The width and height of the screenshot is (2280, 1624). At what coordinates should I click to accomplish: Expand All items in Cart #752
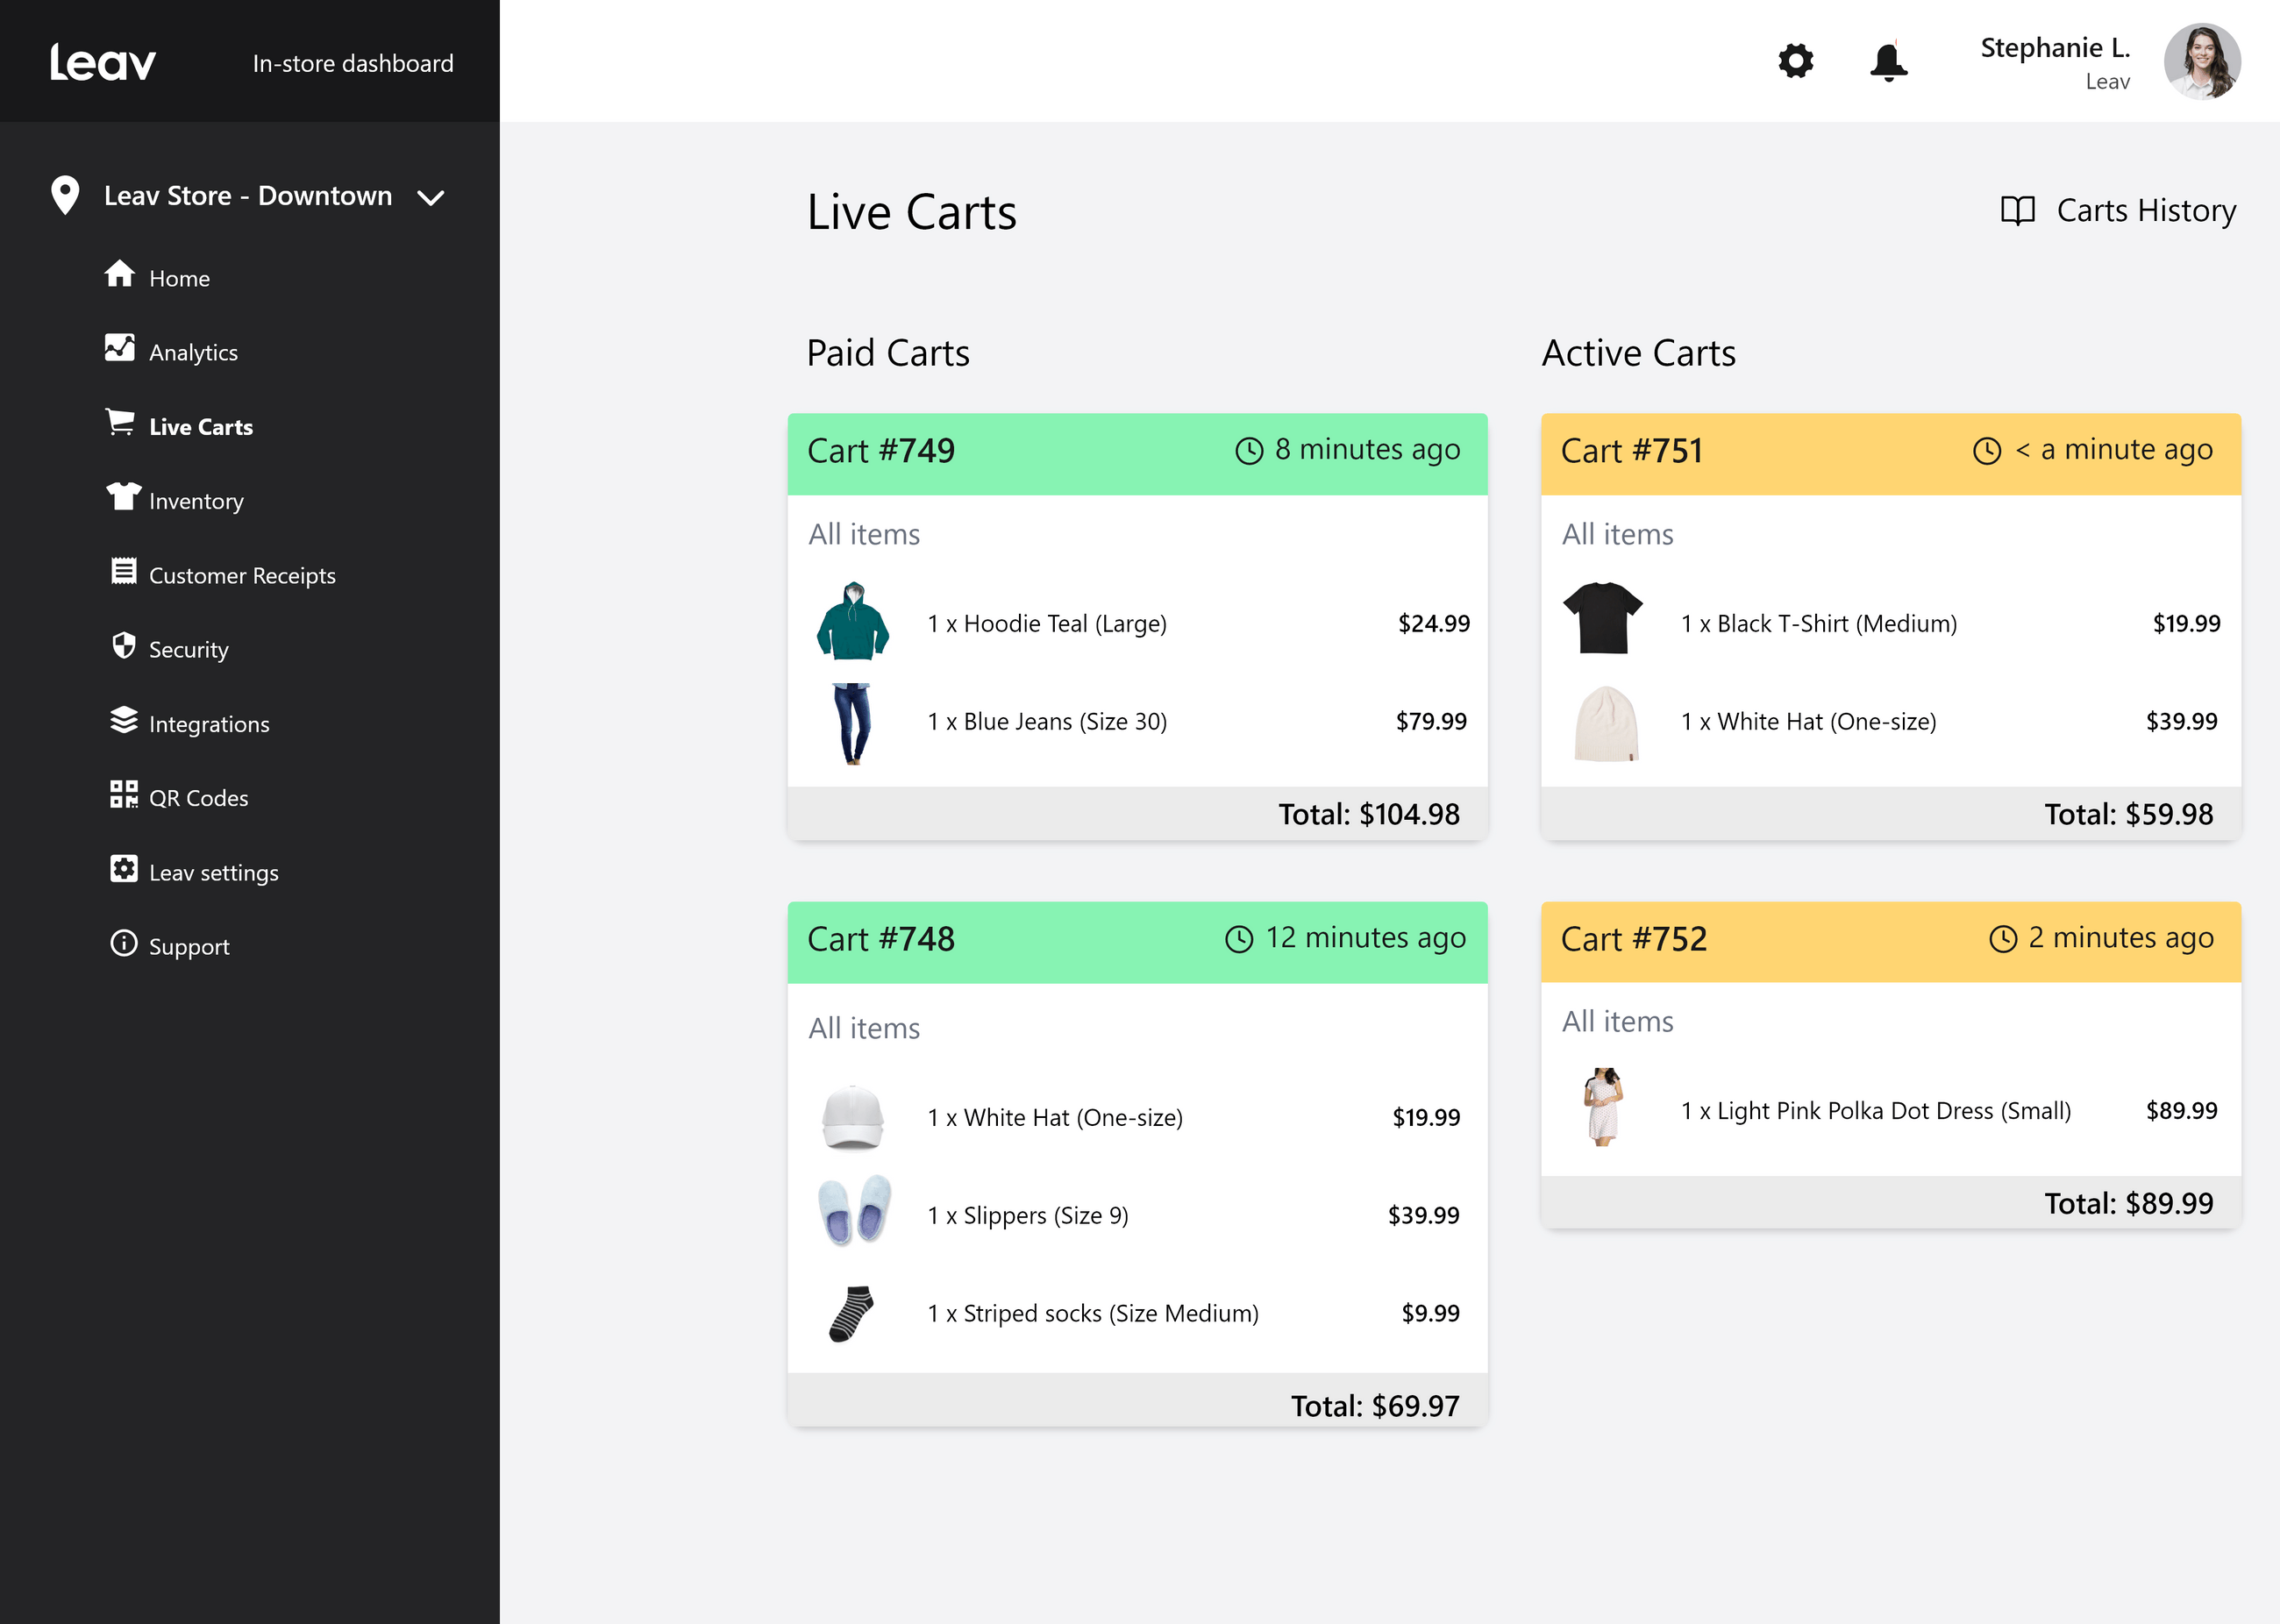(1617, 1021)
